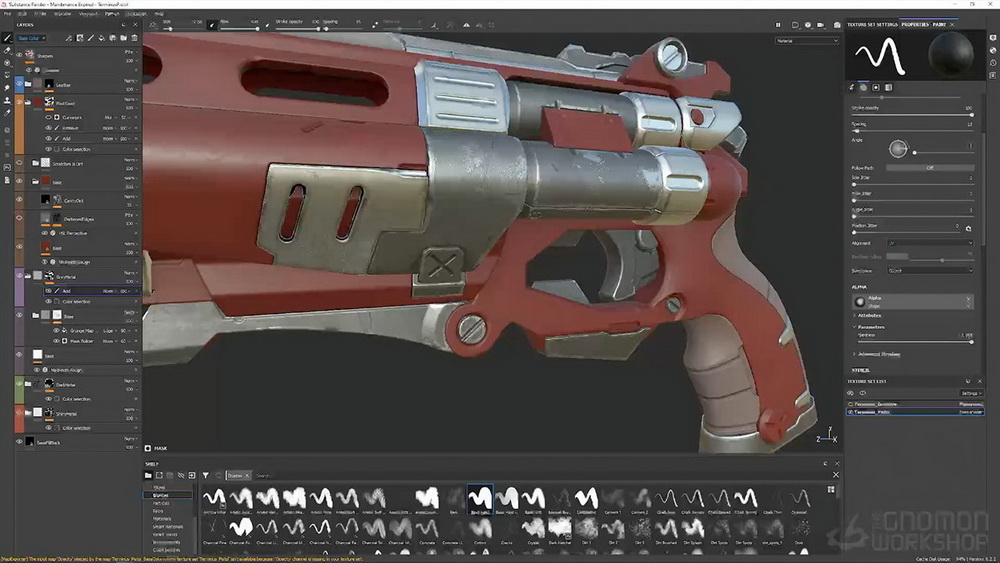This screenshot has width=1000, height=563.
Task: Switch to Texture Set Settings tab
Action: [x=872, y=25]
